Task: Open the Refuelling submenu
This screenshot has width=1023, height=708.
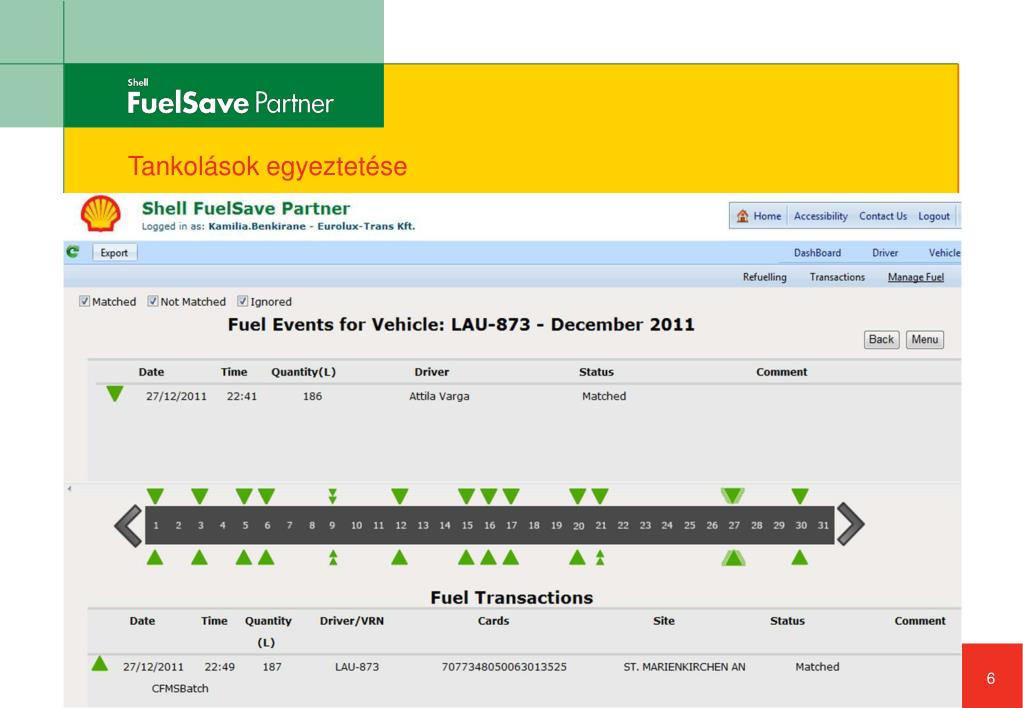Action: pos(764,277)
